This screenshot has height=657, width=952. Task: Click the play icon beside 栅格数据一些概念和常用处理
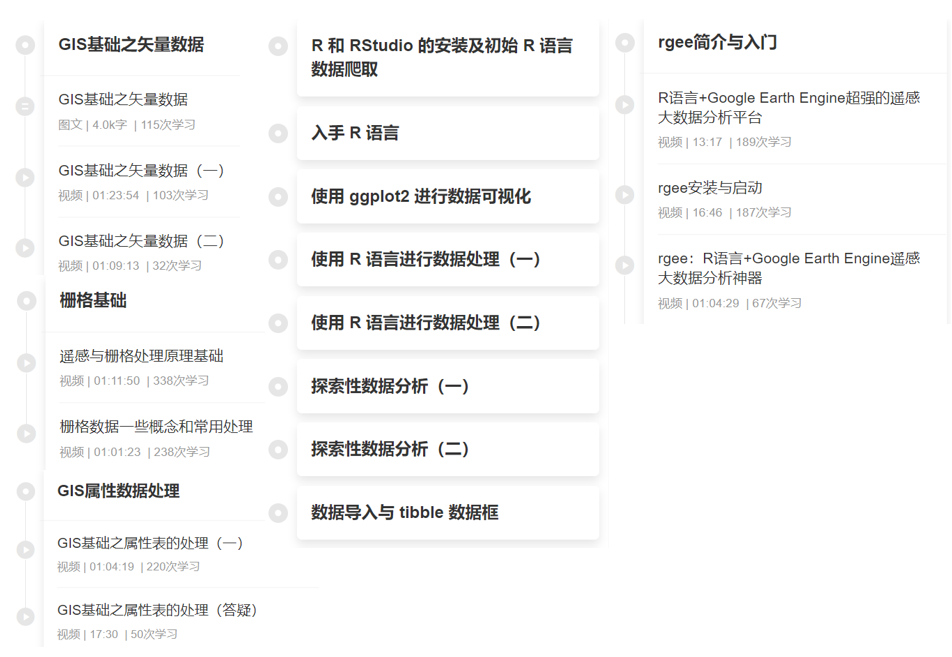tap(26, 434)
